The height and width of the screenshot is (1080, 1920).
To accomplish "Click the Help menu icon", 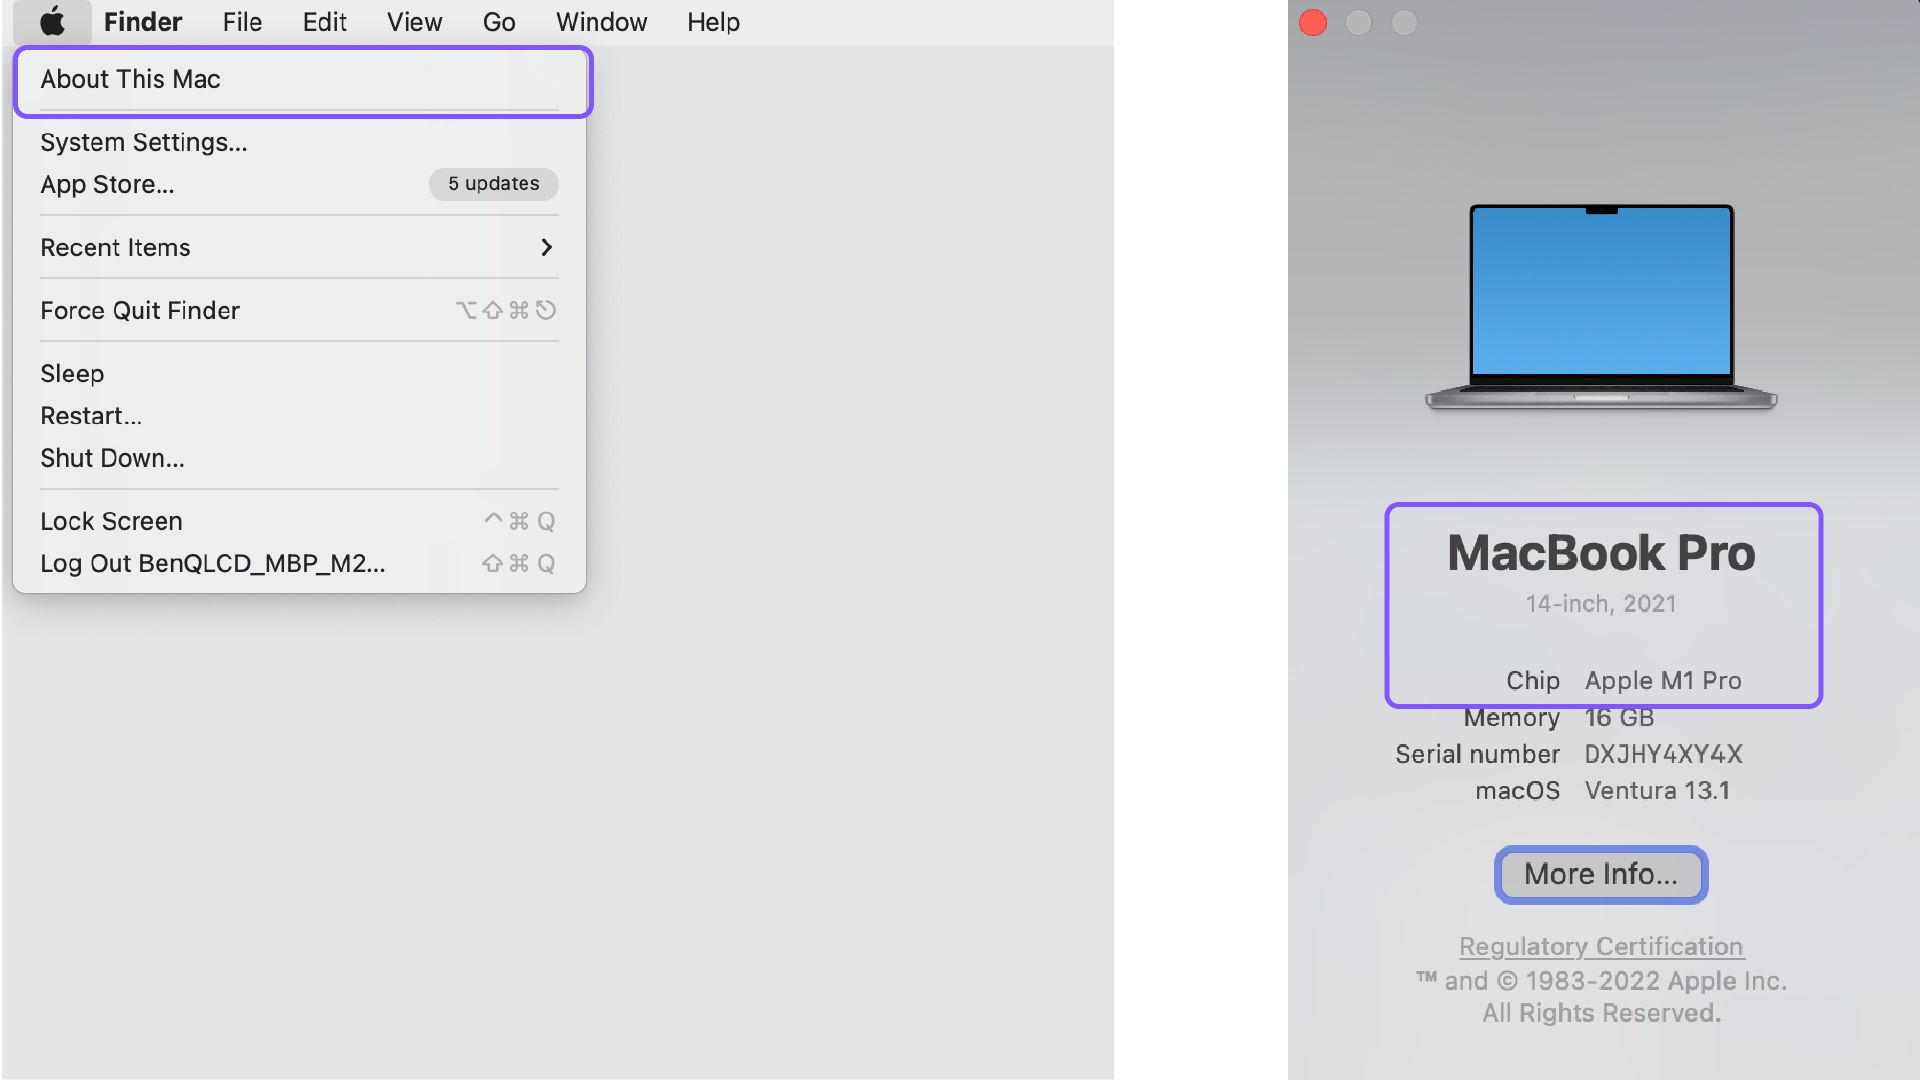I will [712, 21].
